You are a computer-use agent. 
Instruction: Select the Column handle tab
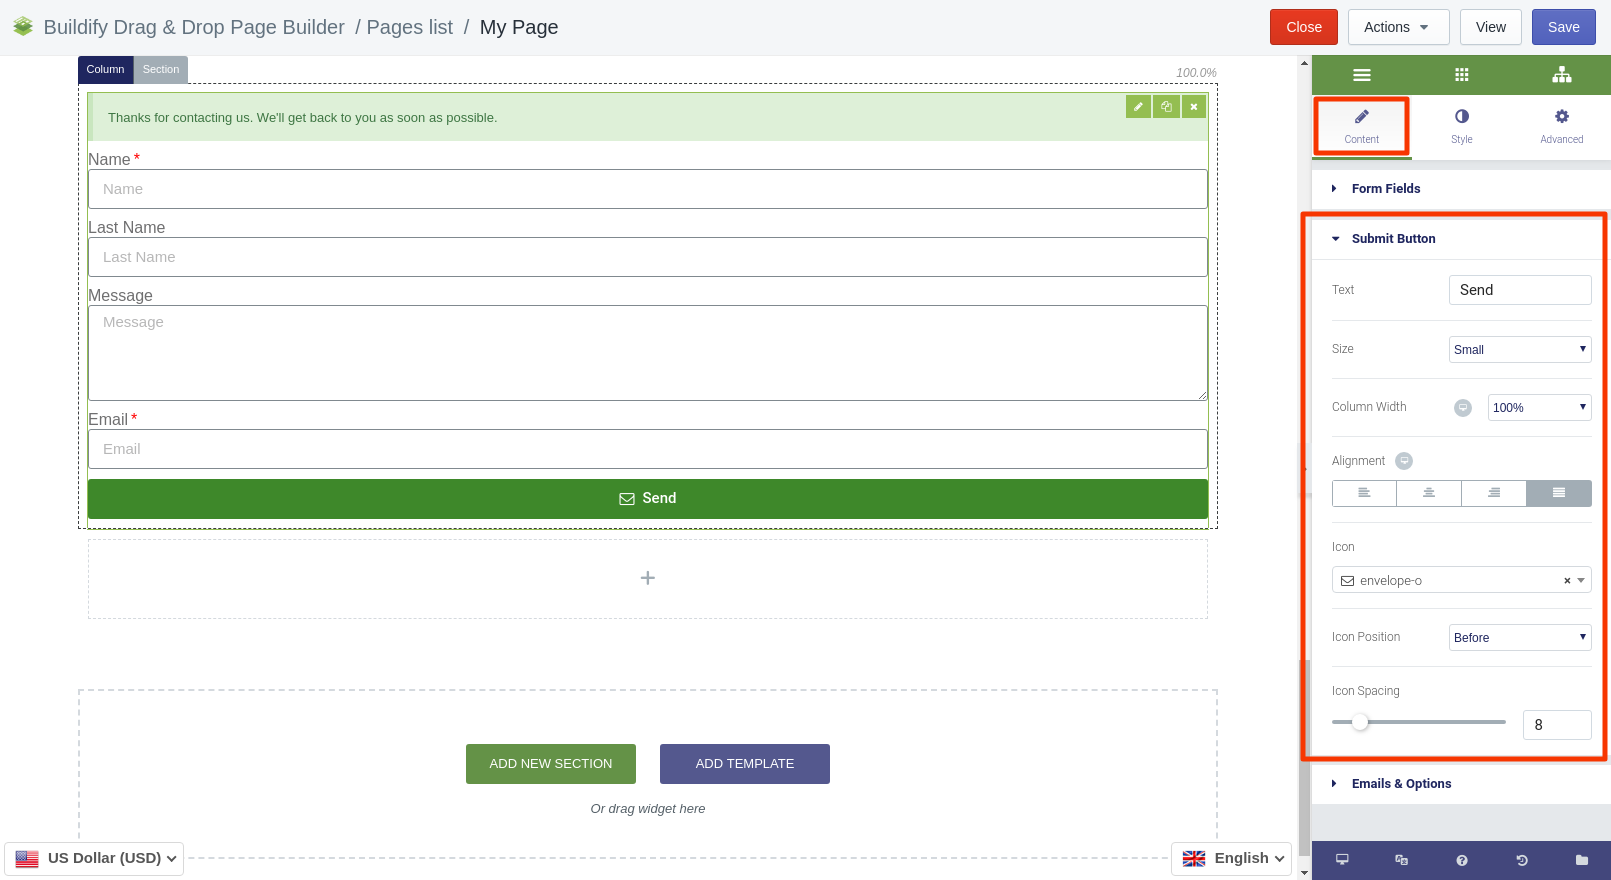(x=105, y=69)
